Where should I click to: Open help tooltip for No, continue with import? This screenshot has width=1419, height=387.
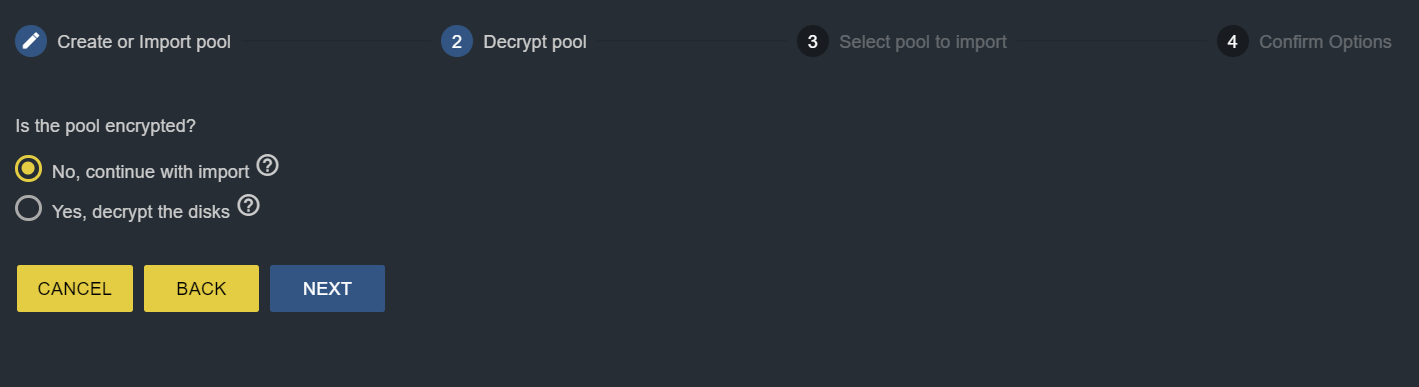(267, 165)
